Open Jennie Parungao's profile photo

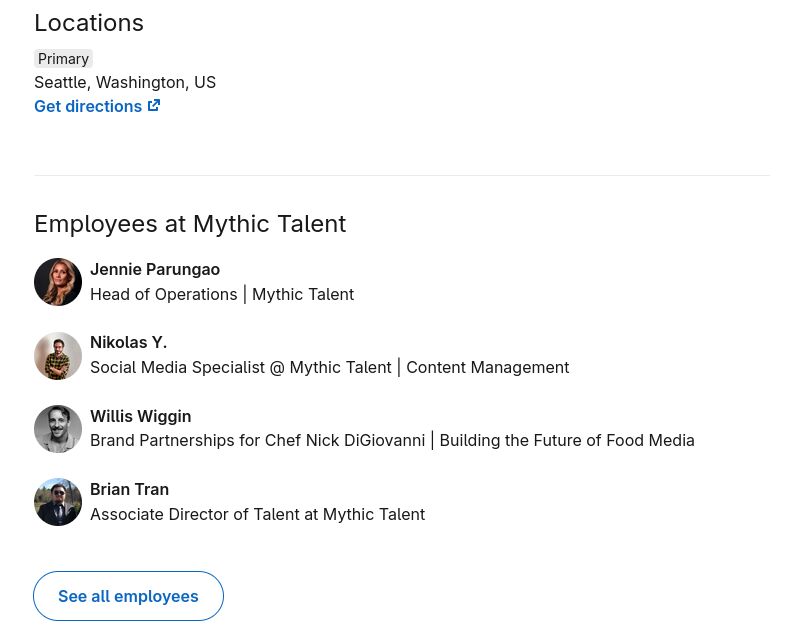58,282
